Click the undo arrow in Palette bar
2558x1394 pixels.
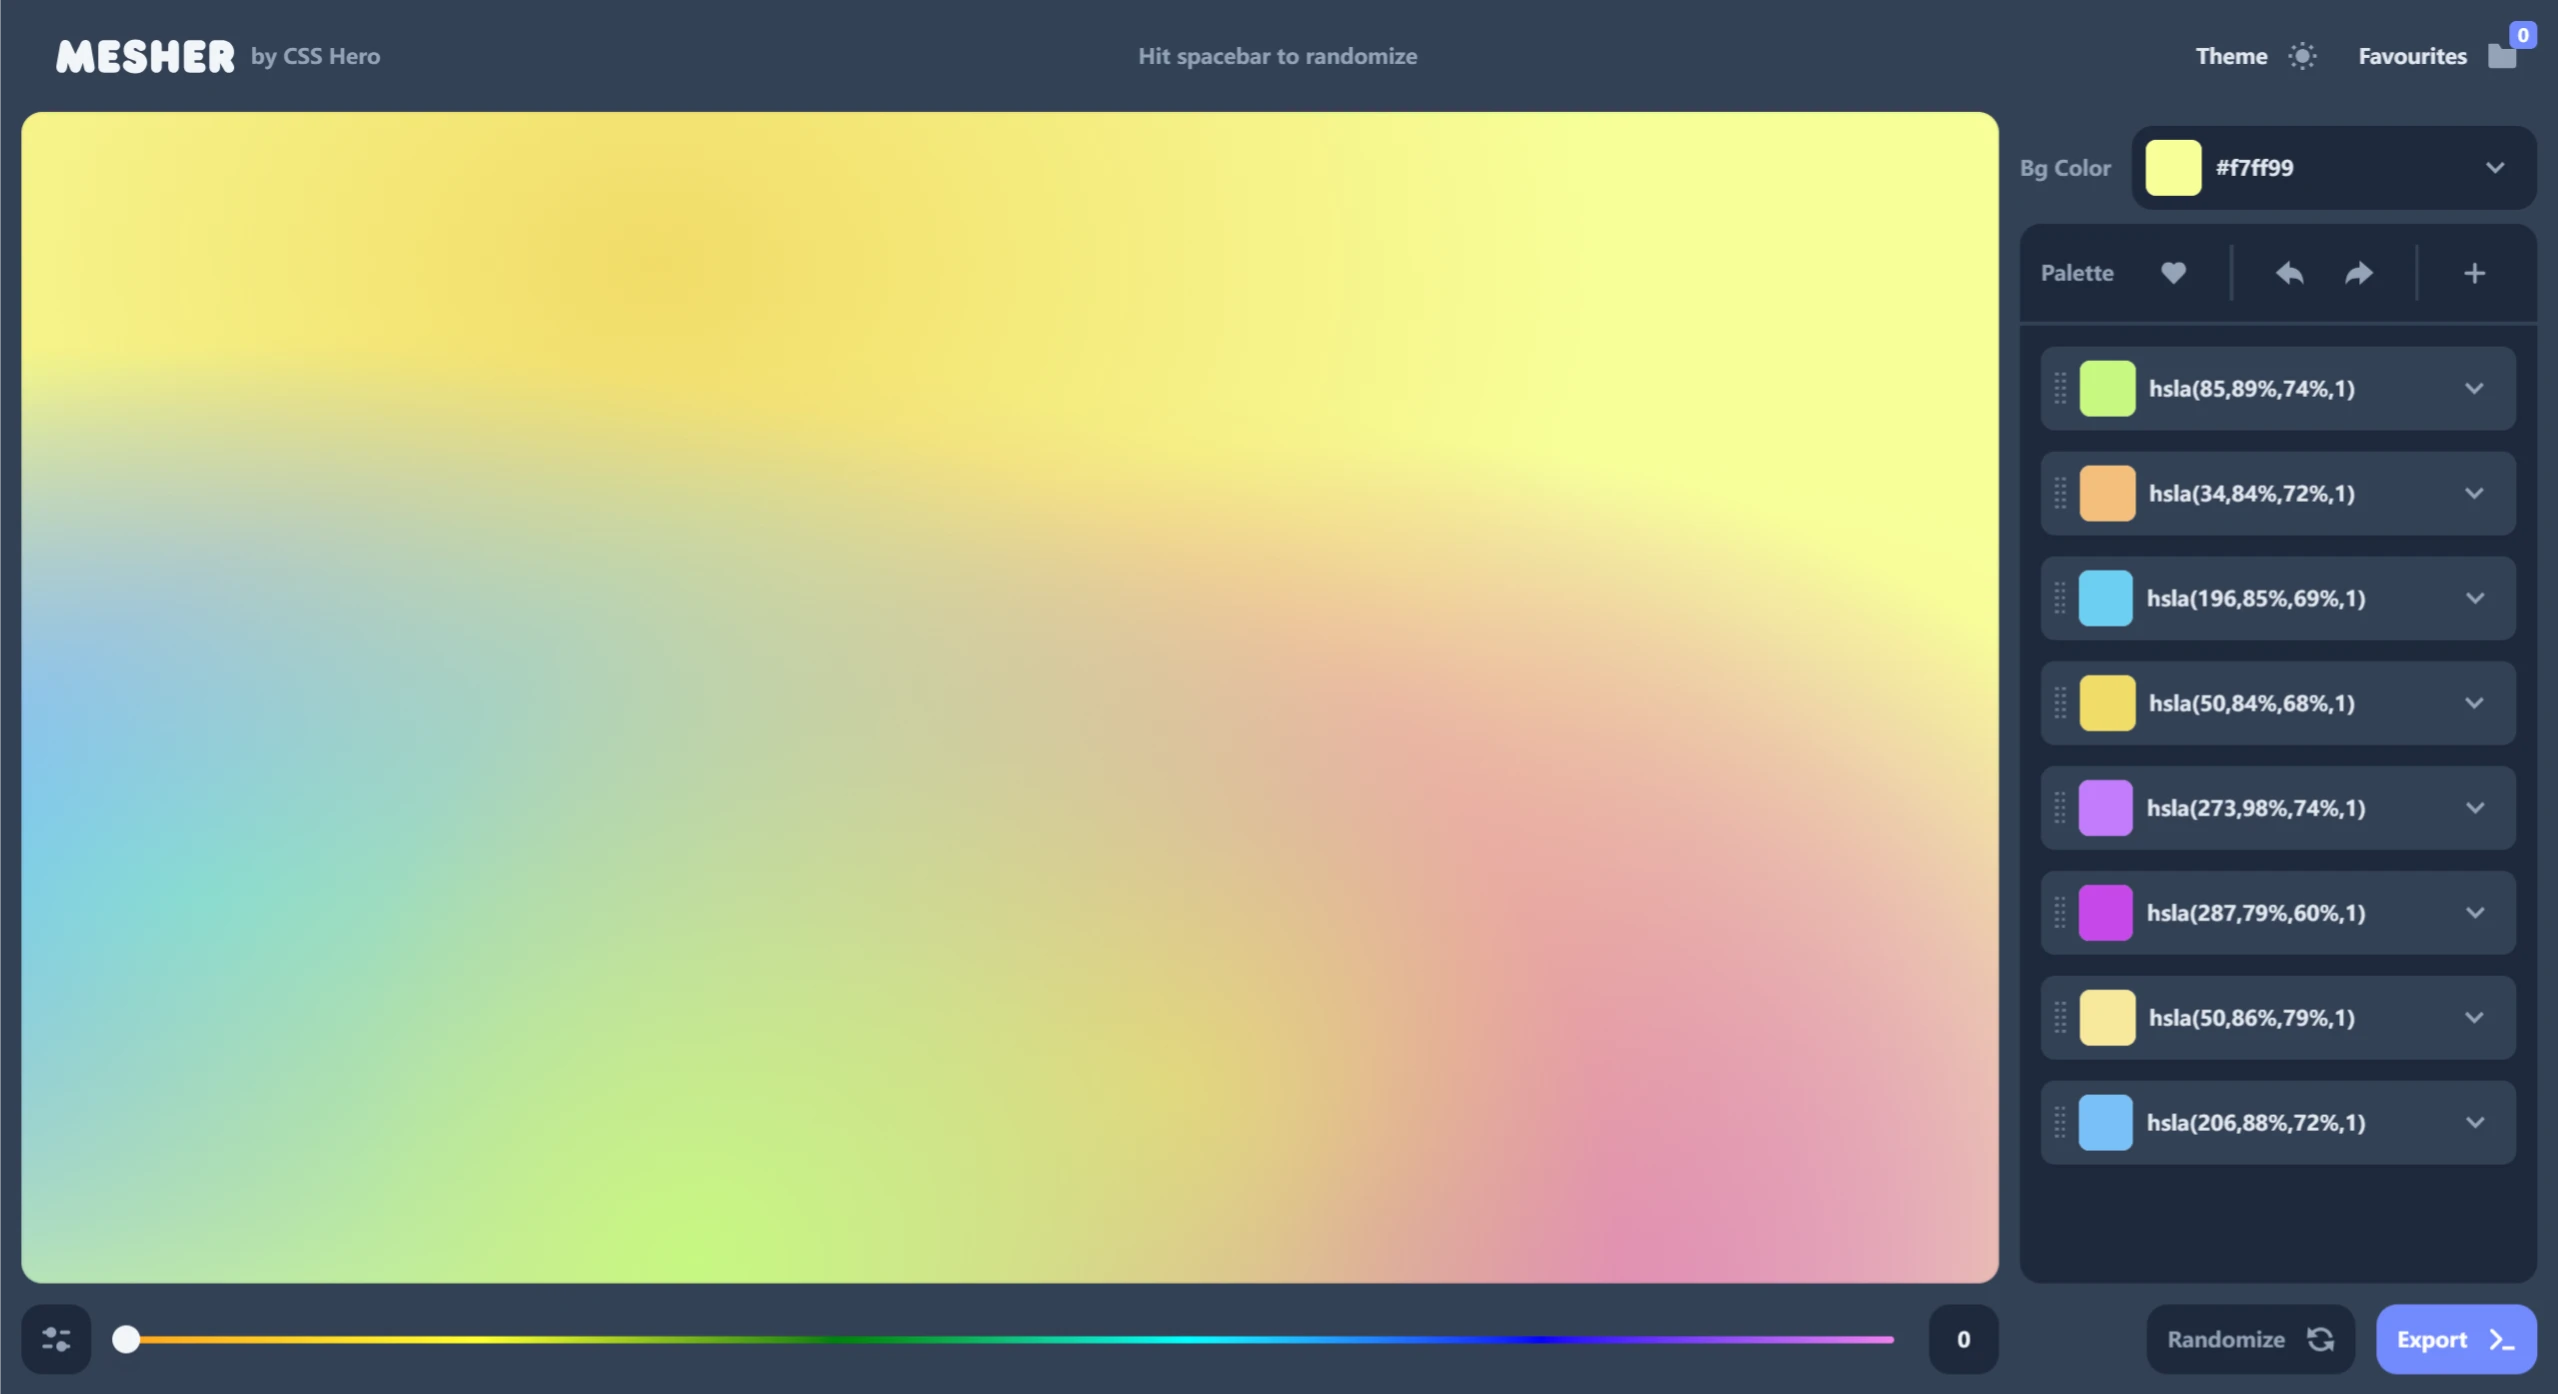click(x=2289, y=273)
